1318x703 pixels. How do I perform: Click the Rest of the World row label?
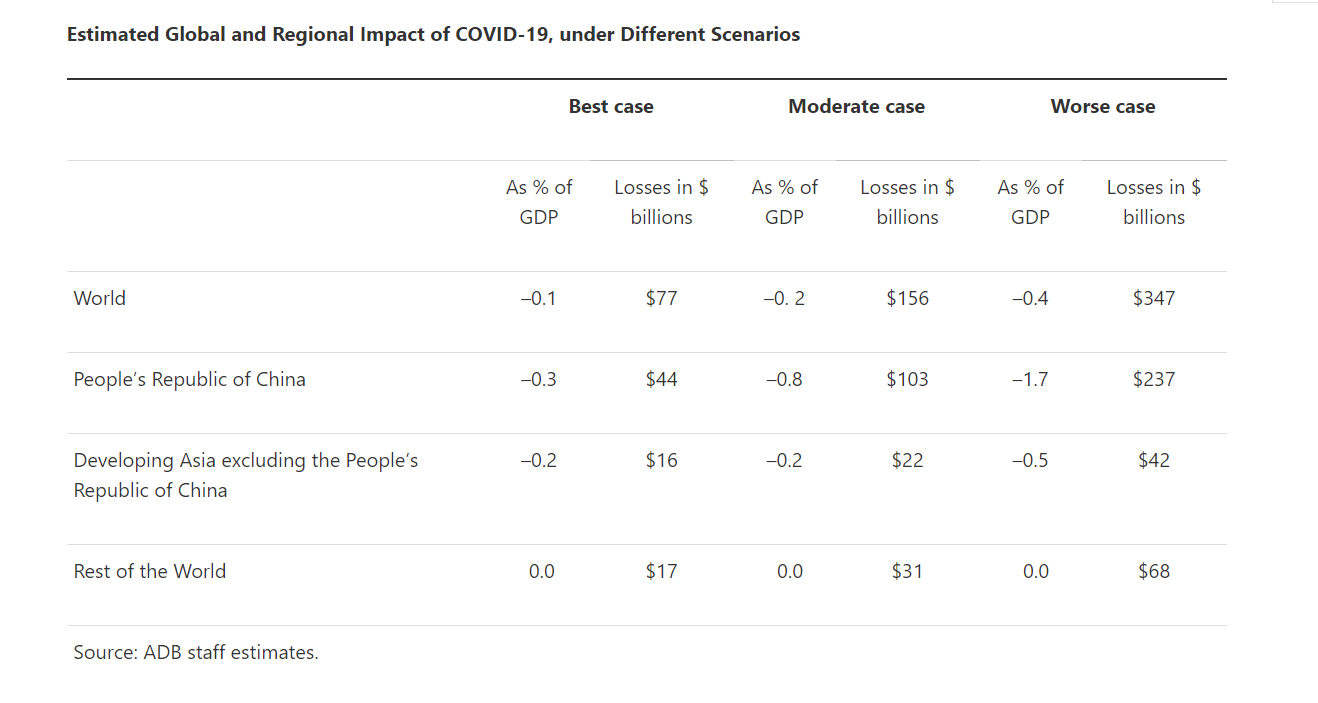pyautogui.click(x=150, y=571)
